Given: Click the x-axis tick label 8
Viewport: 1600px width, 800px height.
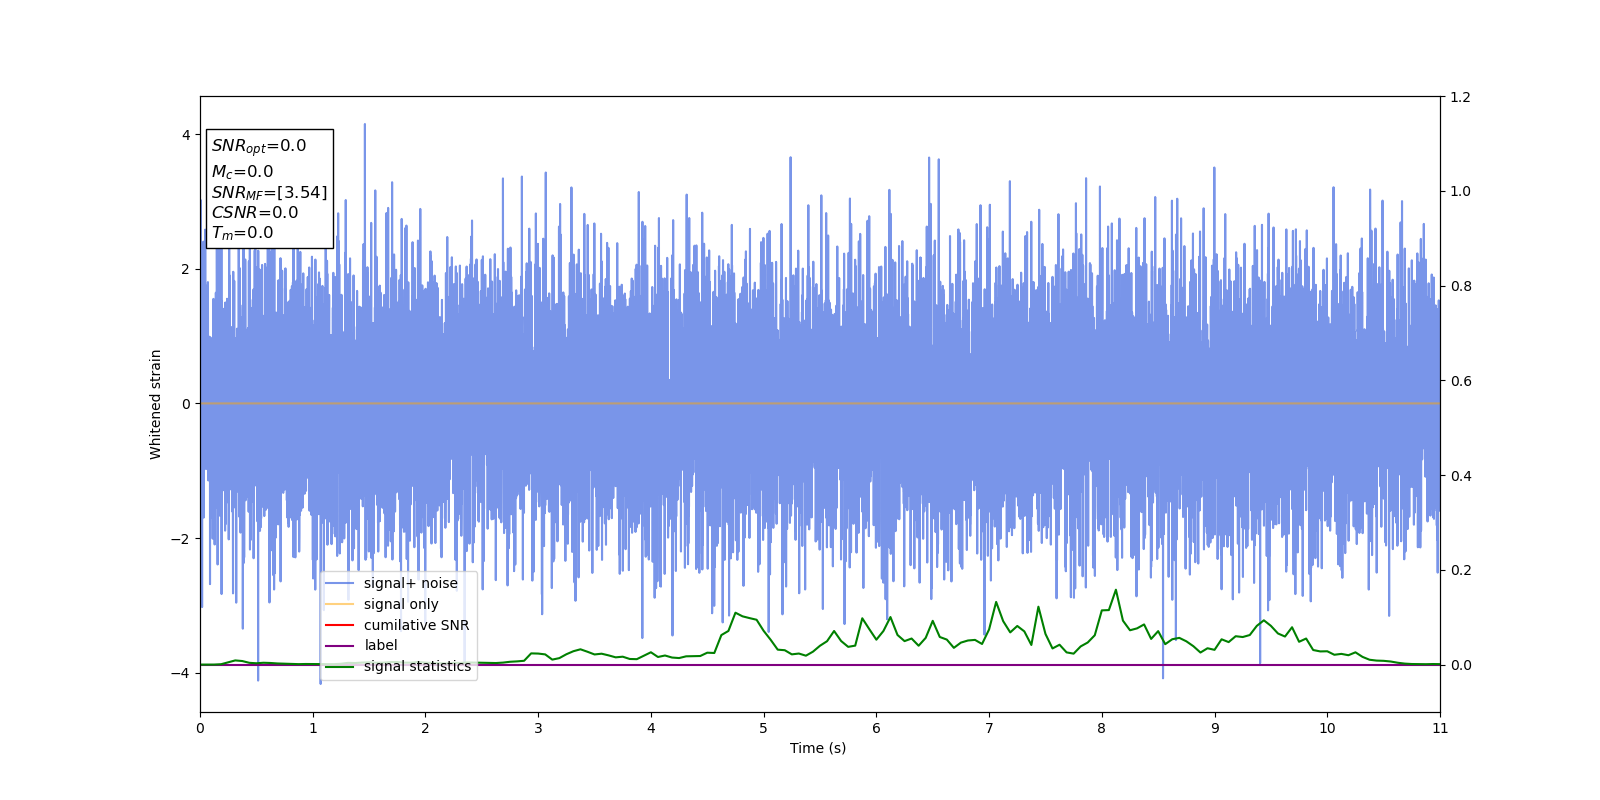Looking at the screenshot, I should coord(1102,728).
